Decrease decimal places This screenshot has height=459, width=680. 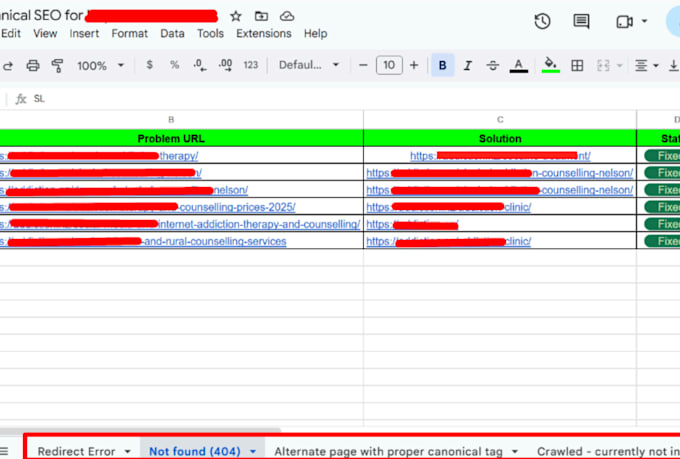[x=199, y=65]
